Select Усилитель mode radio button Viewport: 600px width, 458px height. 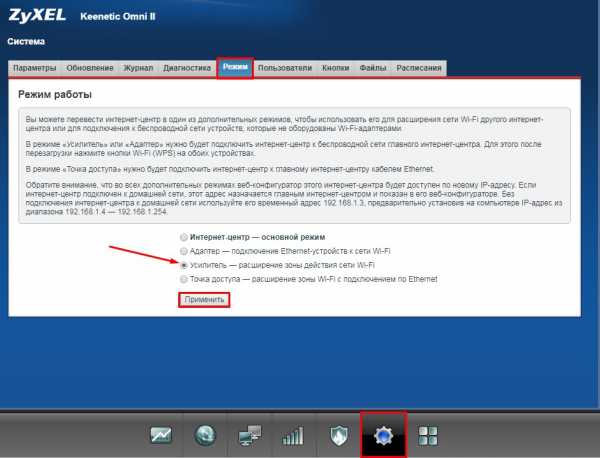[184, 265]
